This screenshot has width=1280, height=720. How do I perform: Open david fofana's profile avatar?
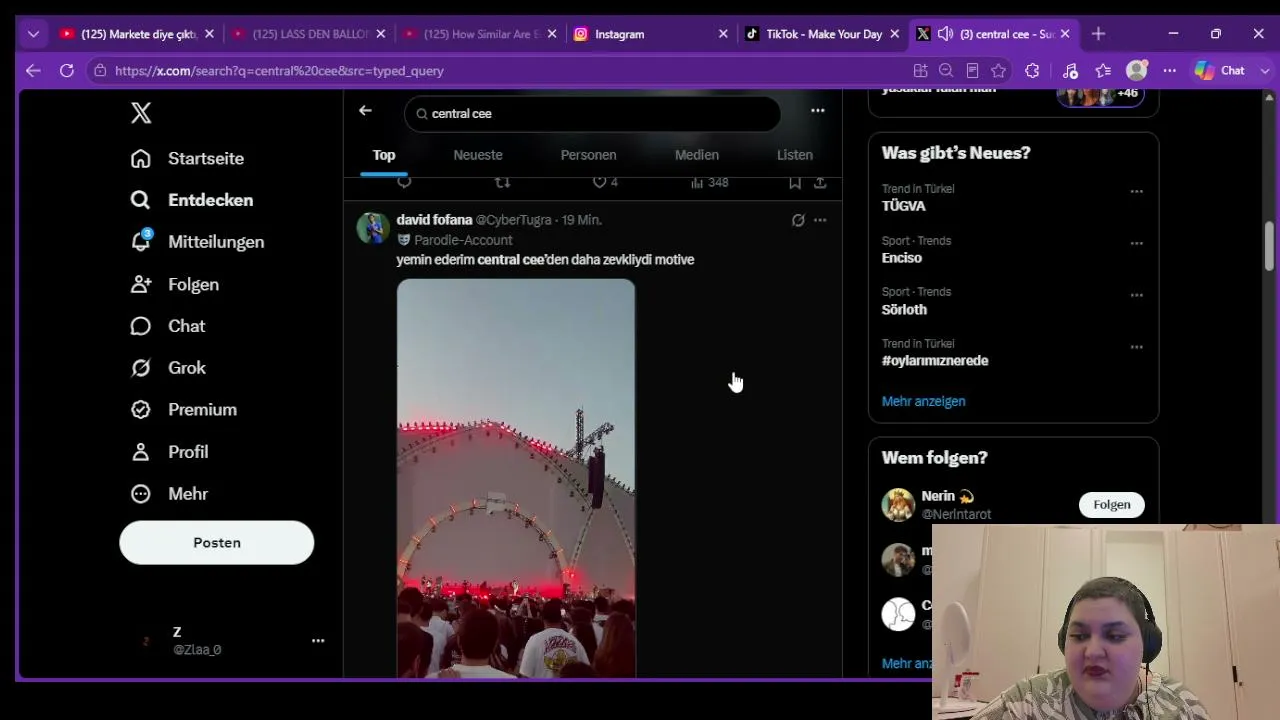tap(373, 228)
